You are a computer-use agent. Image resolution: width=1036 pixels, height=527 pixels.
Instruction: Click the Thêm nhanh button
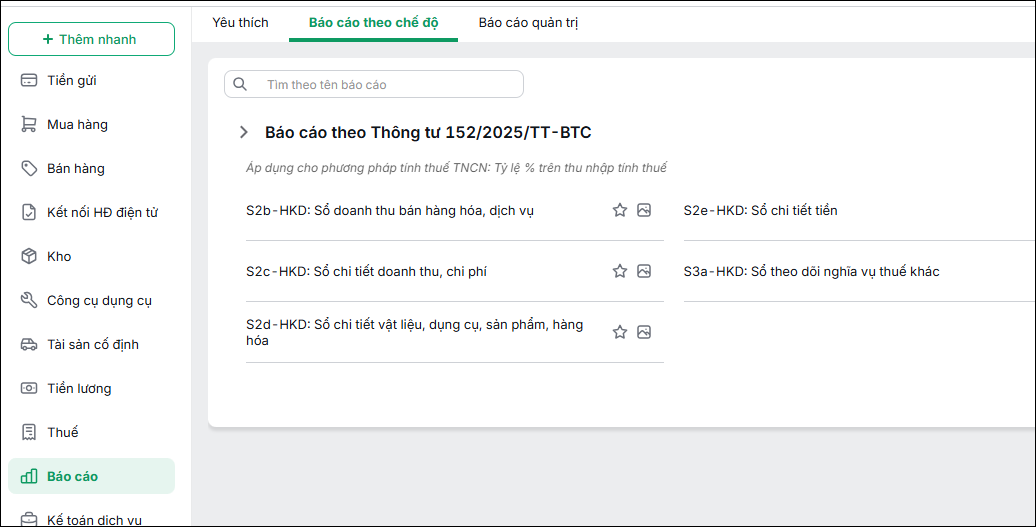pos(91,39)
